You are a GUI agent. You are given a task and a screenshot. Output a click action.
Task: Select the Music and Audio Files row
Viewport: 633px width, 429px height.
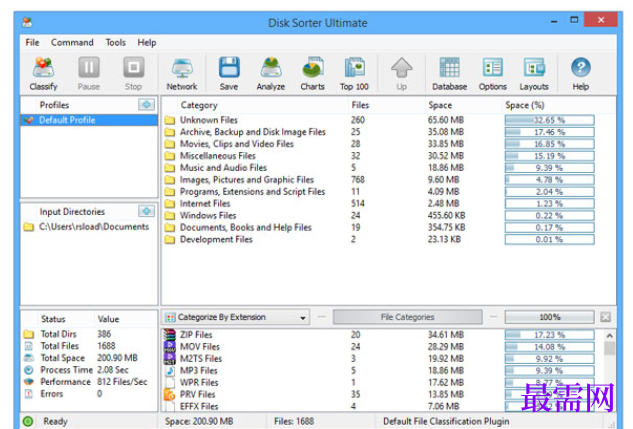(379, 168)
